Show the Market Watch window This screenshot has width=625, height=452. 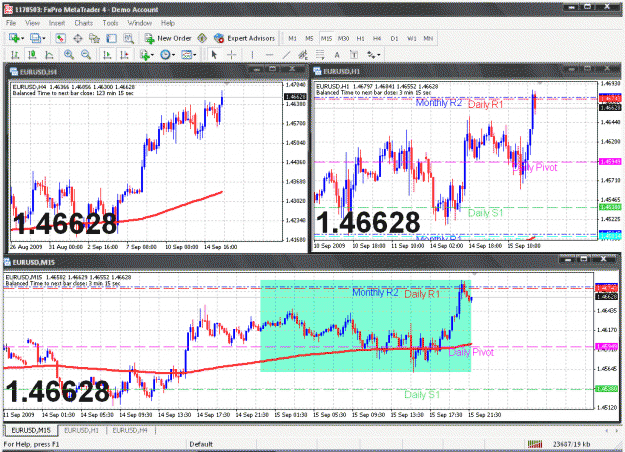[61, 38]
